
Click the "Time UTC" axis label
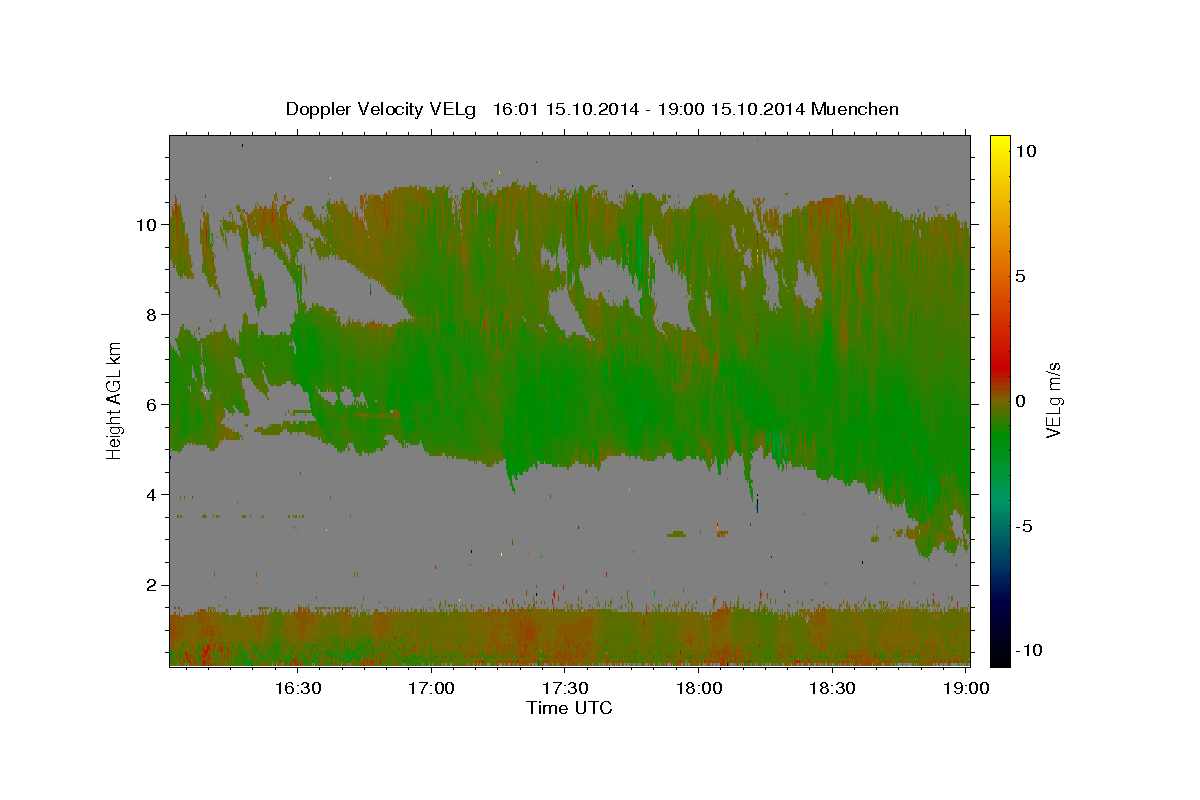point(569,708)
